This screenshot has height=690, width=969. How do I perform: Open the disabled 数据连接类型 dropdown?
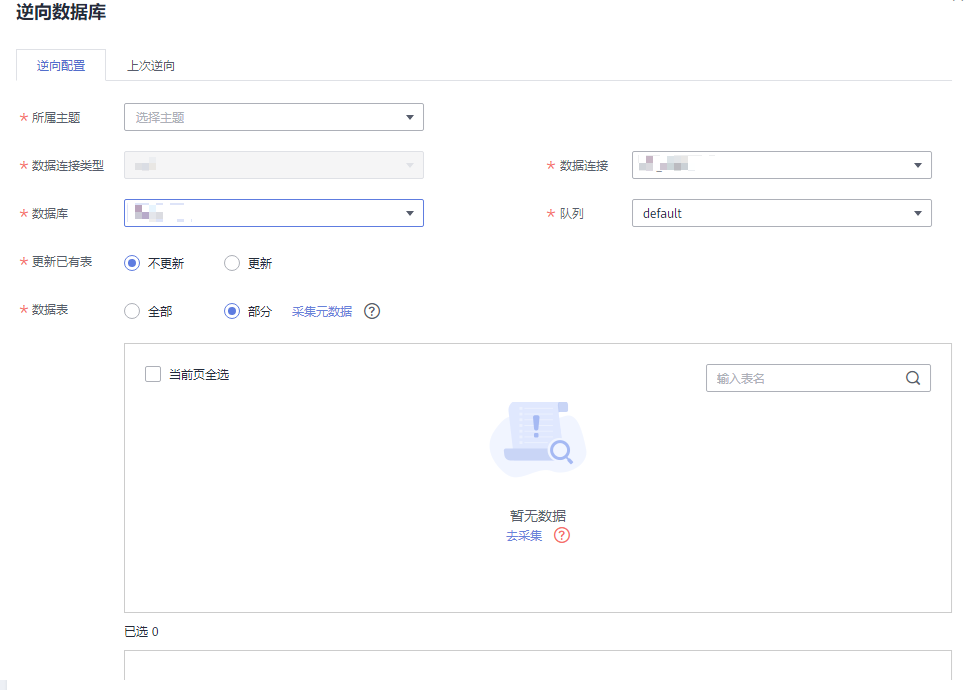pos(273,165)
